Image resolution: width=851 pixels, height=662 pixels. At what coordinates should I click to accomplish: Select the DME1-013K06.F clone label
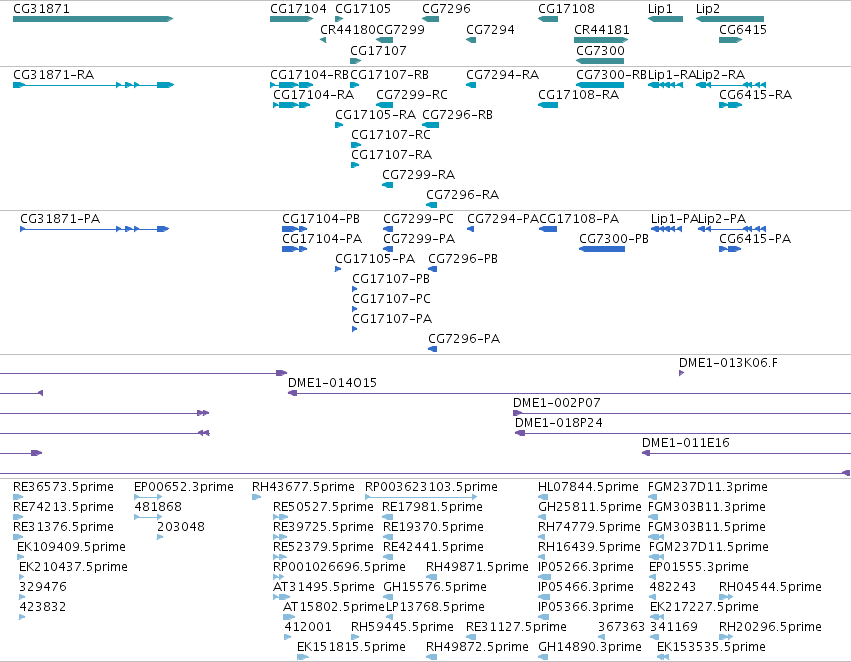point(728,363)
